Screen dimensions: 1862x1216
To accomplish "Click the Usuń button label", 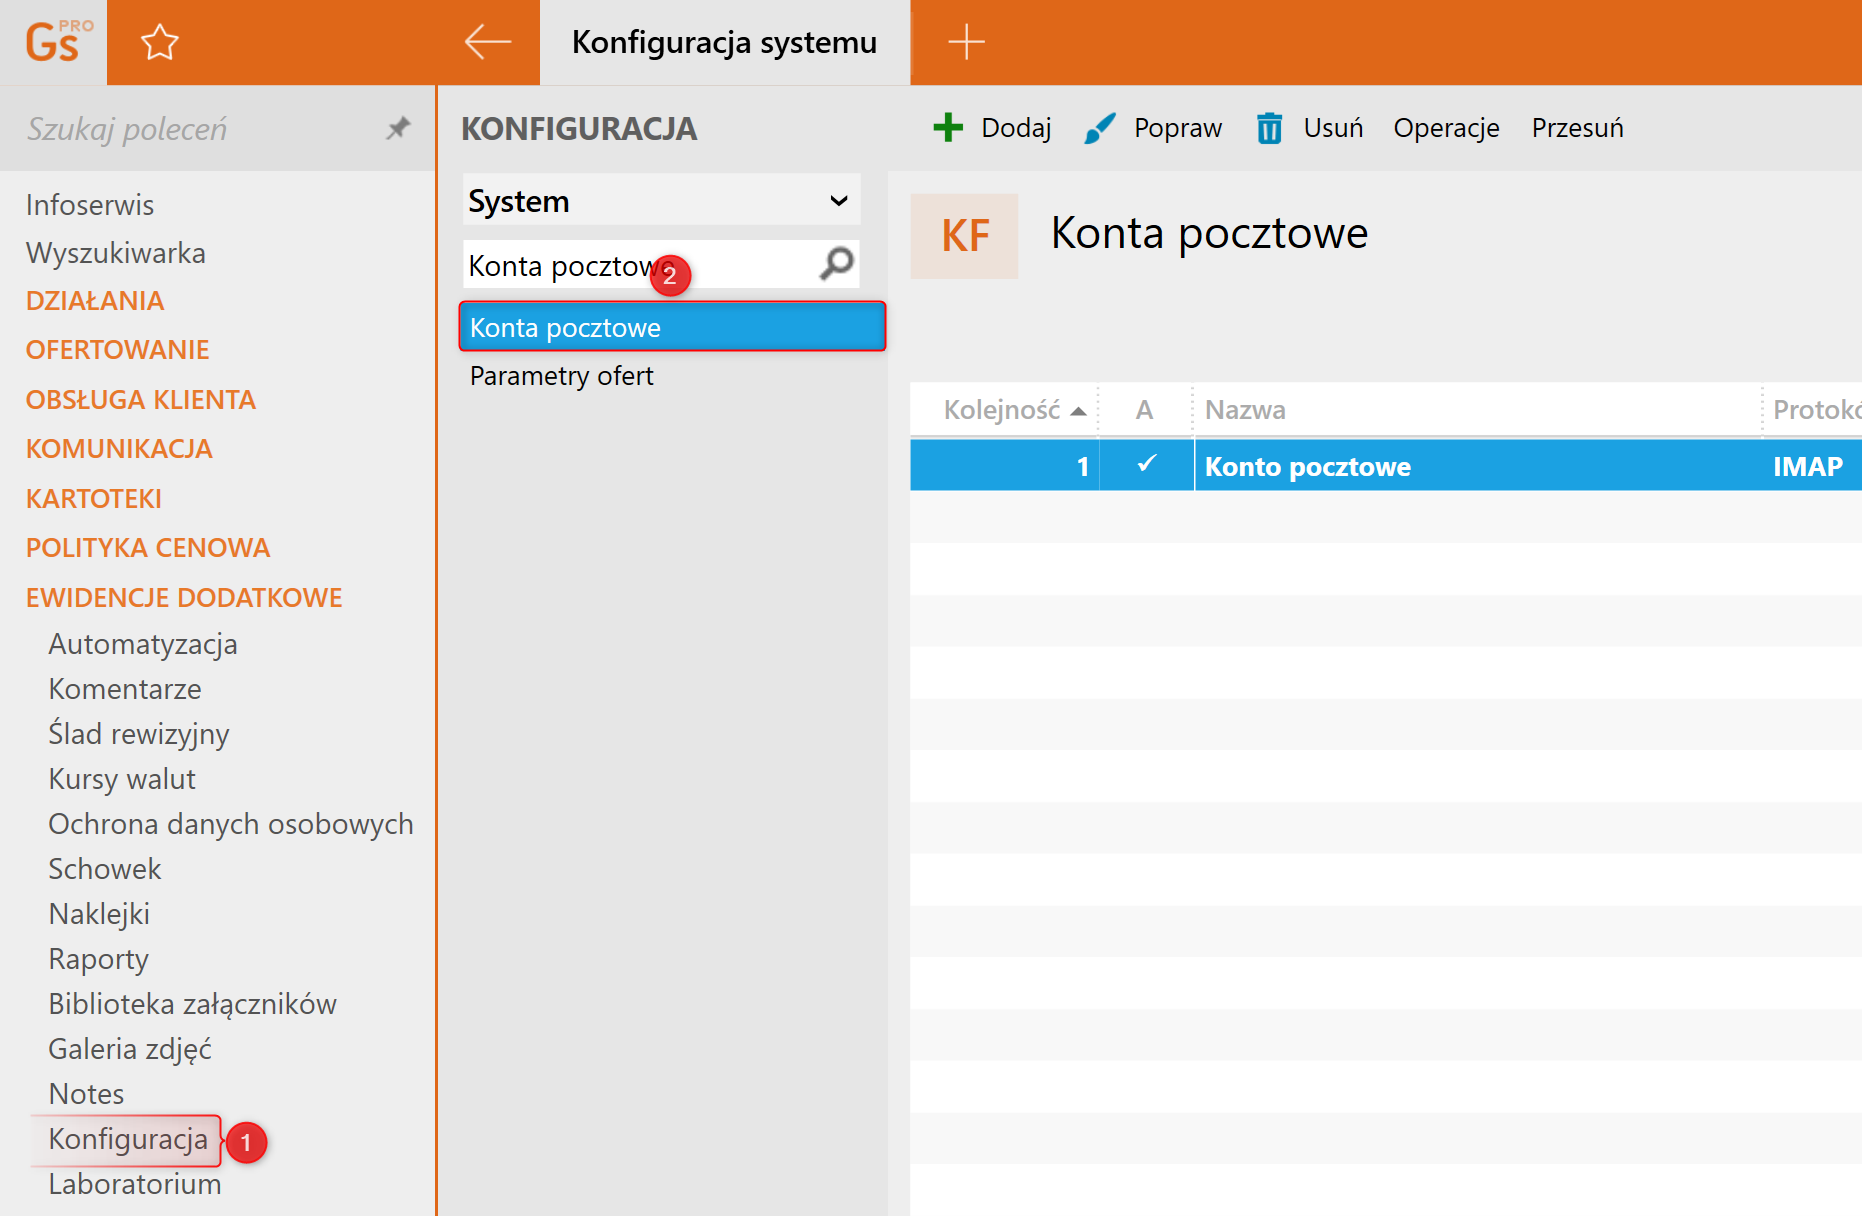I will pyautogui.click(x=1333, y=128).
